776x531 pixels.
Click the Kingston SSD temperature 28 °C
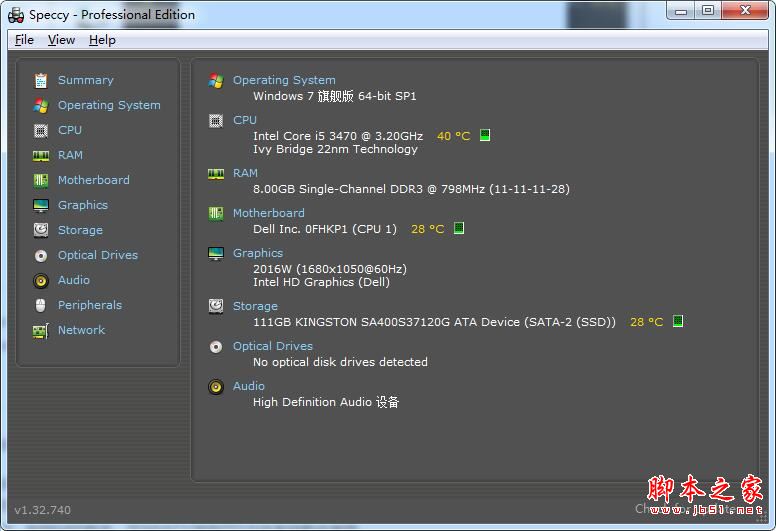[646, 322]
